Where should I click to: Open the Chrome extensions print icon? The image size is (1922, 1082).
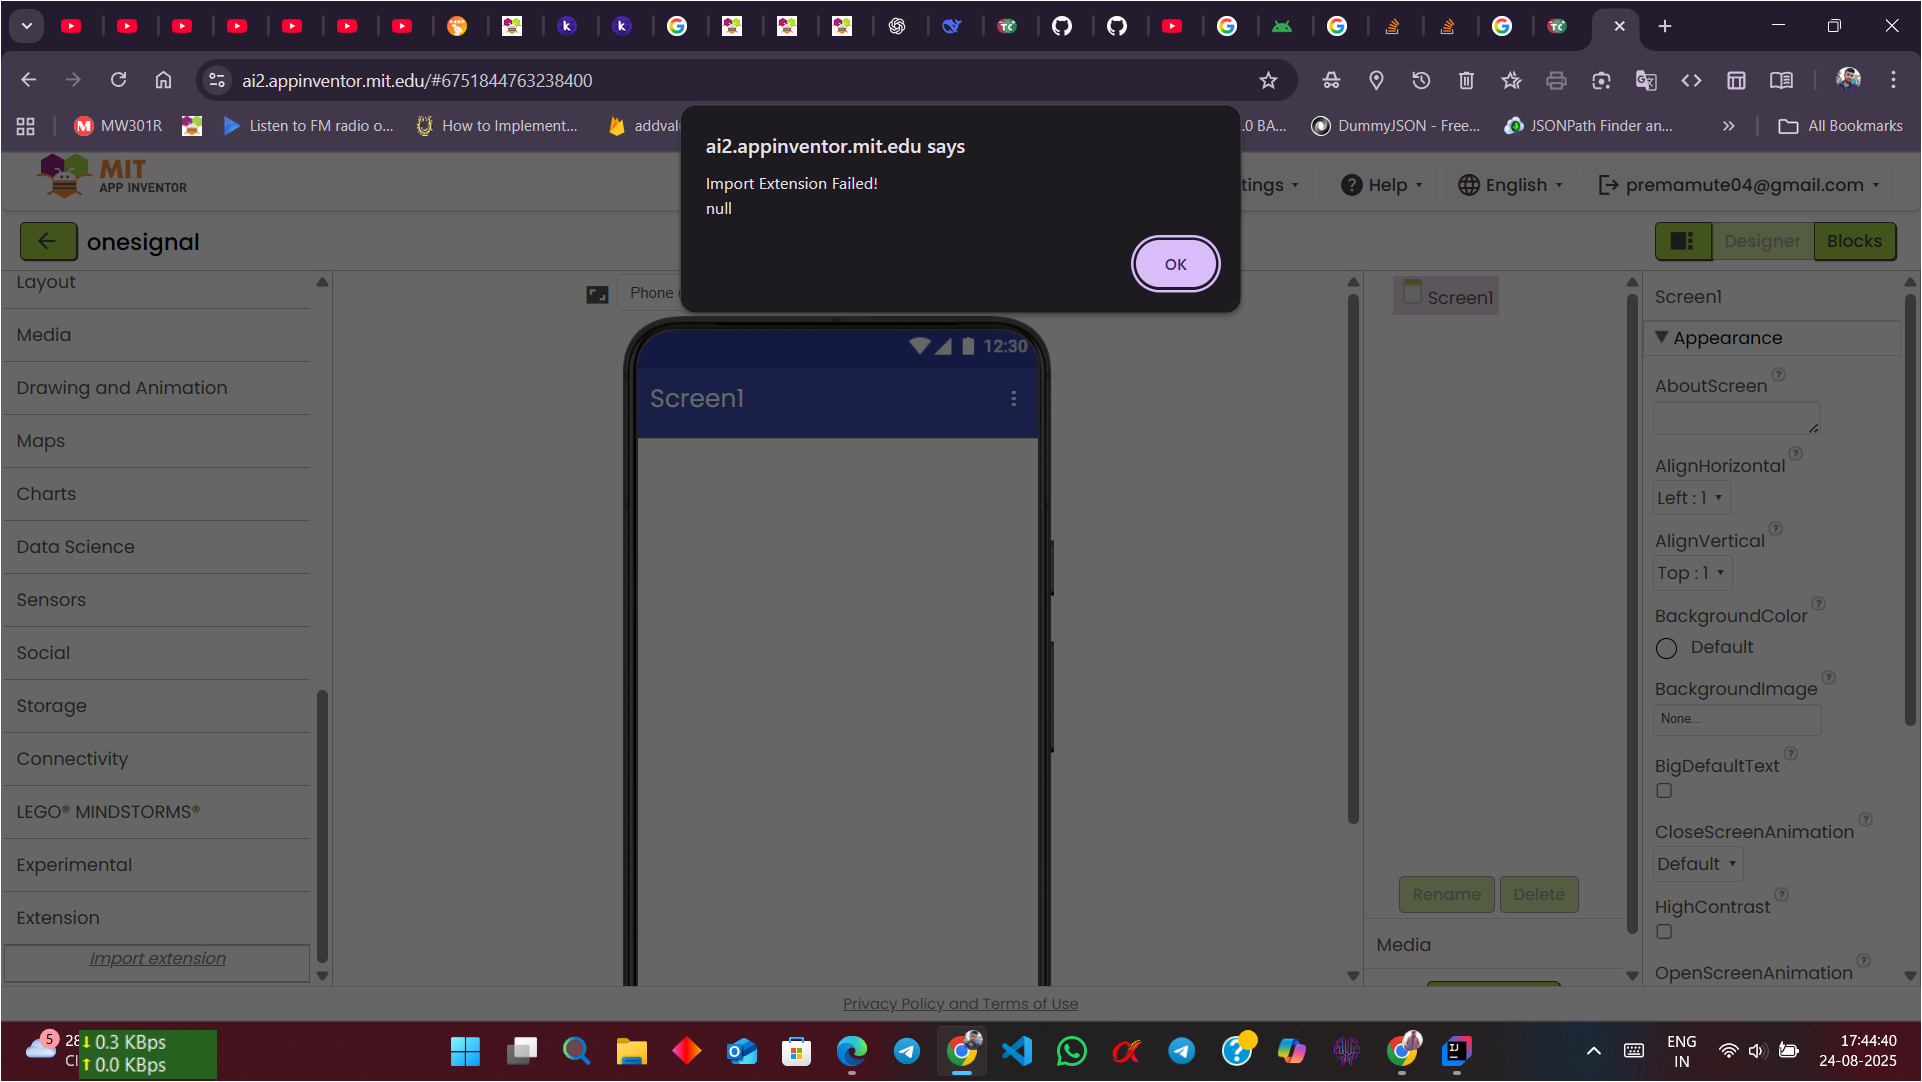click(1556, 80)
